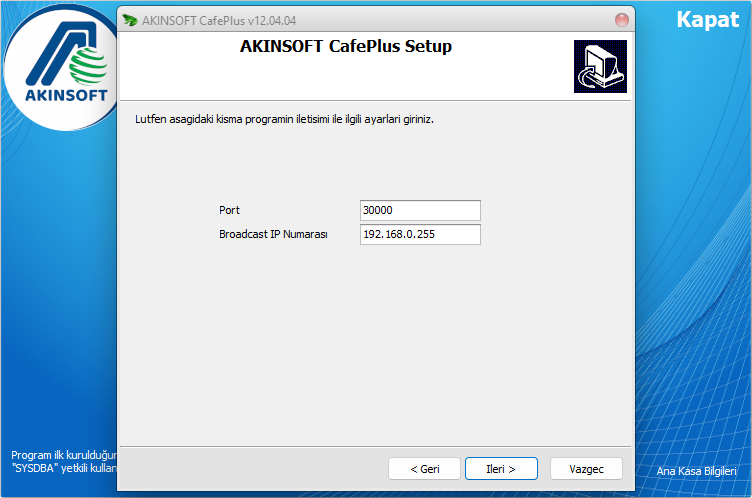752x498 pixels.
Task: Click the Ileri > next button
Action: pos(501,468)
